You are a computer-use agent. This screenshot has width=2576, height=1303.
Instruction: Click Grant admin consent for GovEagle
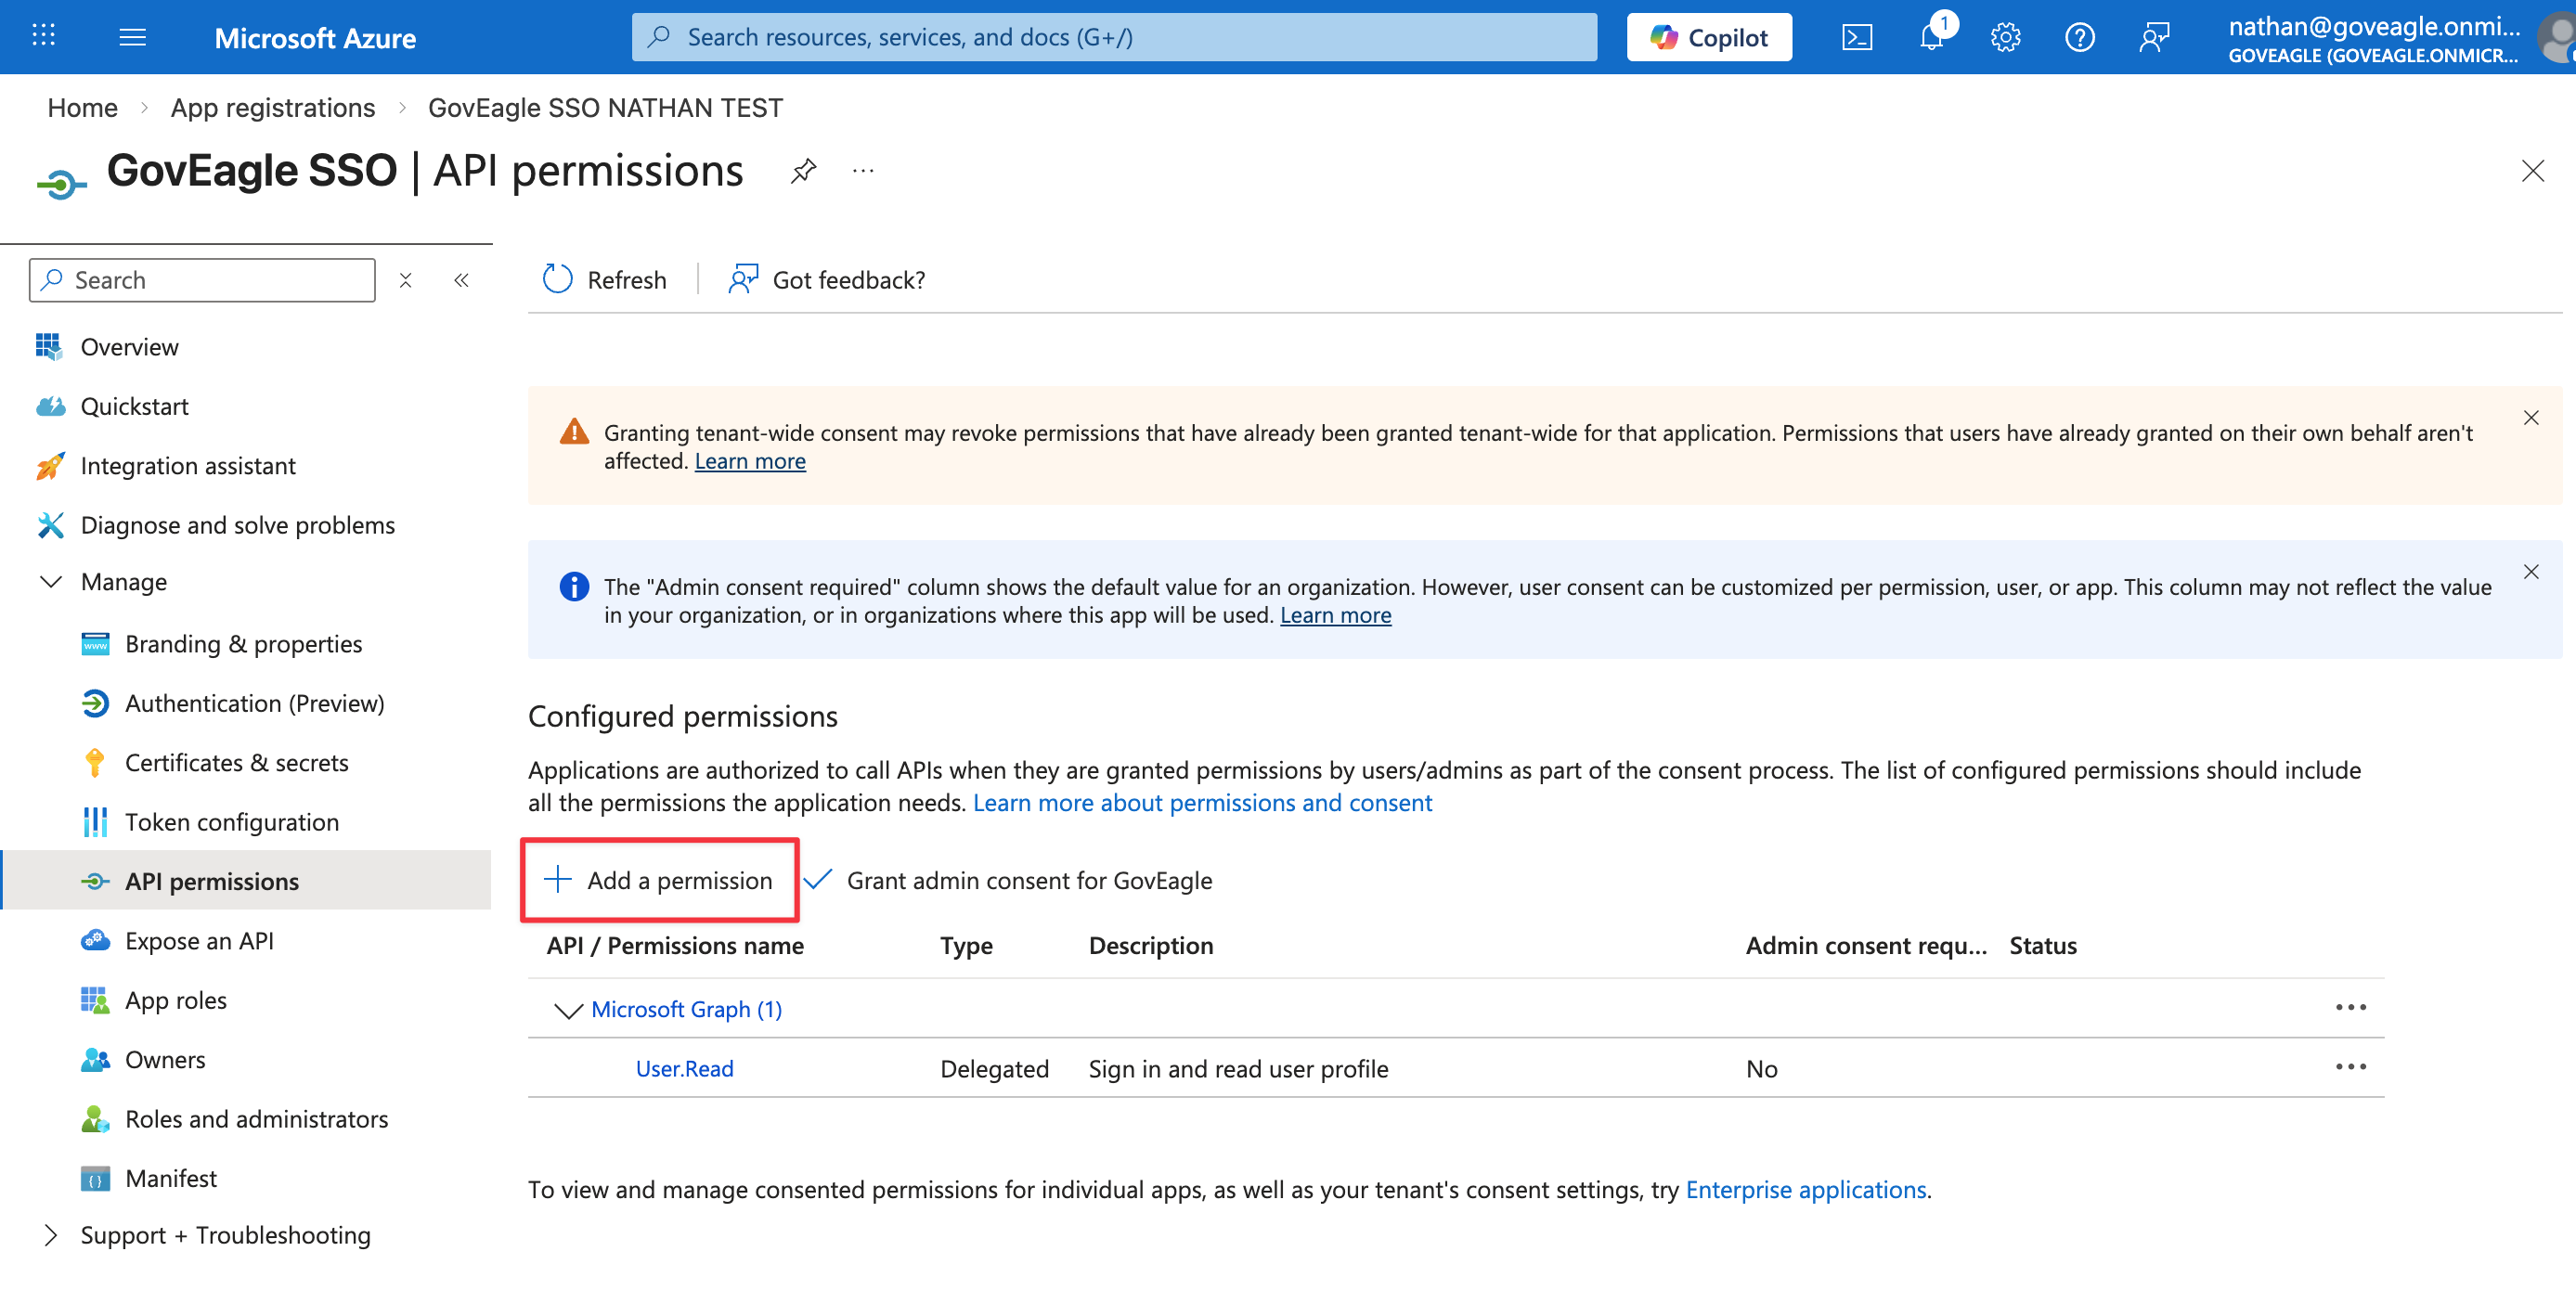tap(1010, 880)
